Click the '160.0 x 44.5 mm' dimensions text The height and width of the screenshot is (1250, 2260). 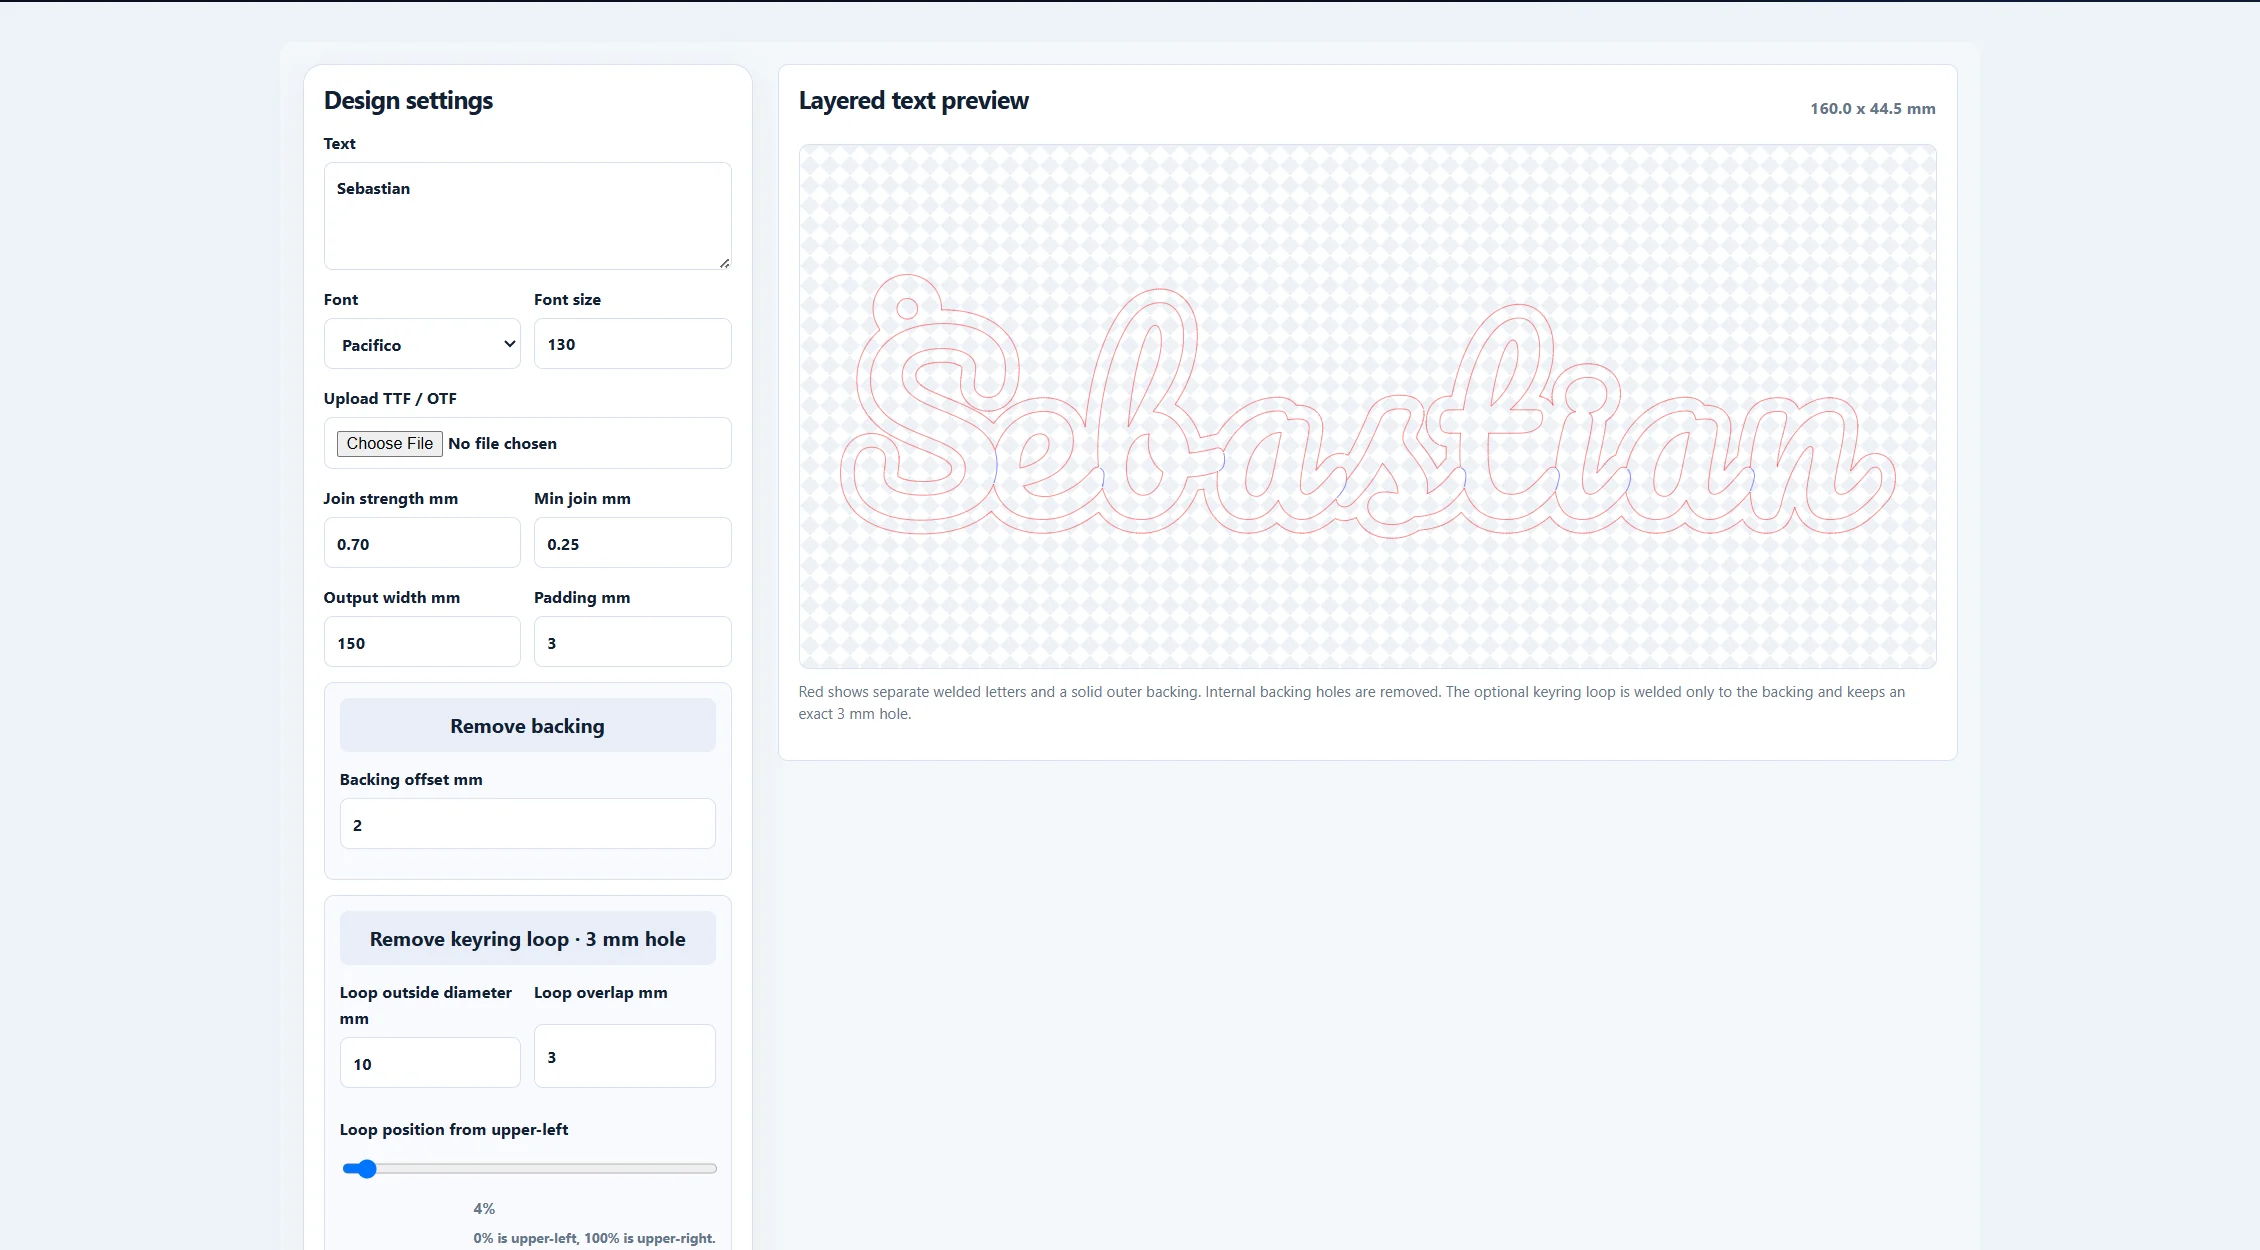coord(1872,109)
